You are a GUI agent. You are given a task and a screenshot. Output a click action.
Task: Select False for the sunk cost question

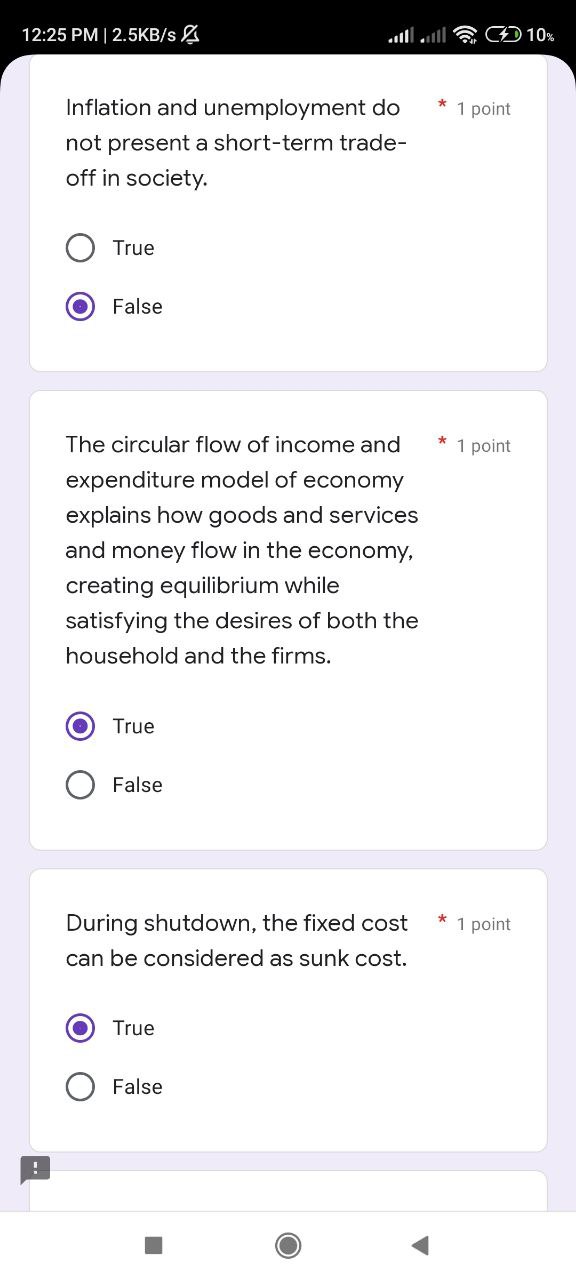(80, 1086)
